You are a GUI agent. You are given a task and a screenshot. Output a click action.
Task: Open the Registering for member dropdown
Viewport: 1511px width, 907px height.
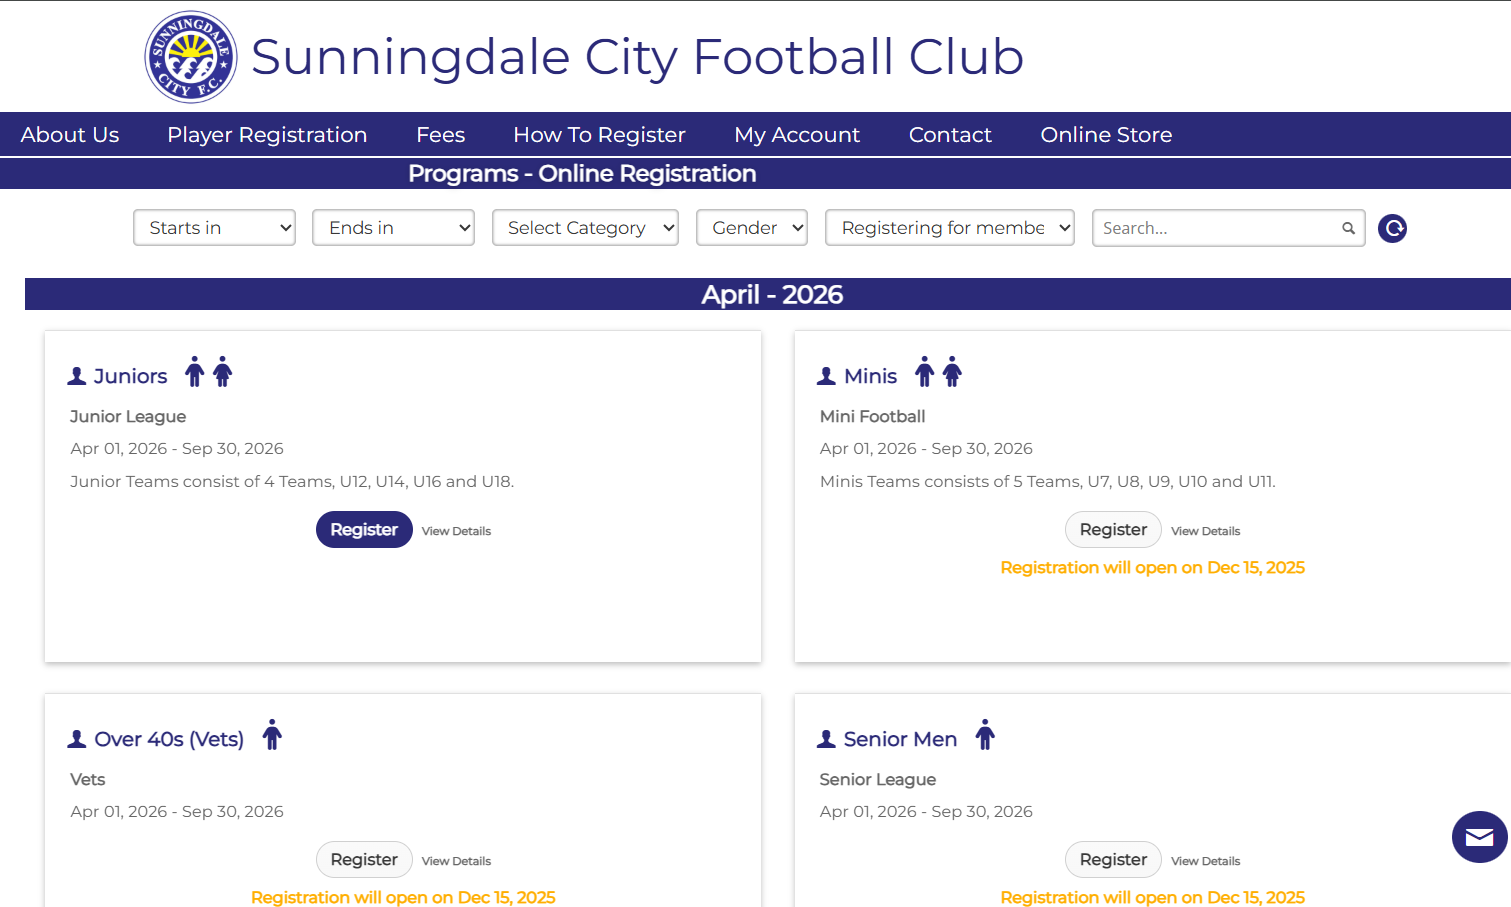pyautogui.click(x=949, y=228)
